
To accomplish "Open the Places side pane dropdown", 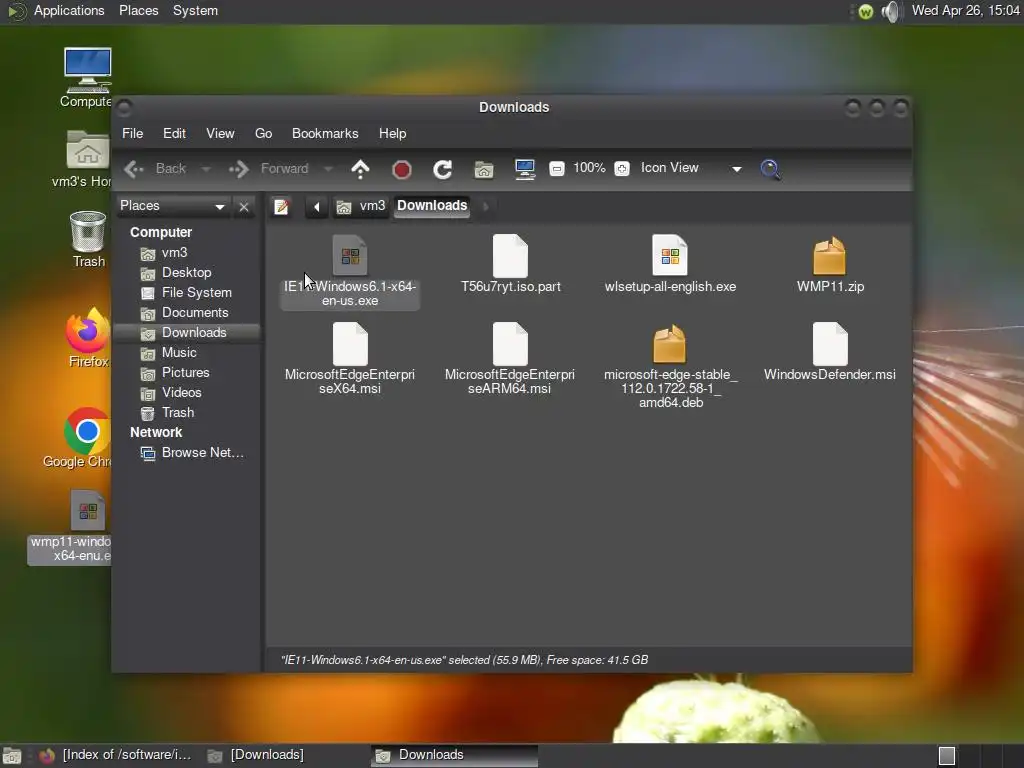I will click(172, 206).
